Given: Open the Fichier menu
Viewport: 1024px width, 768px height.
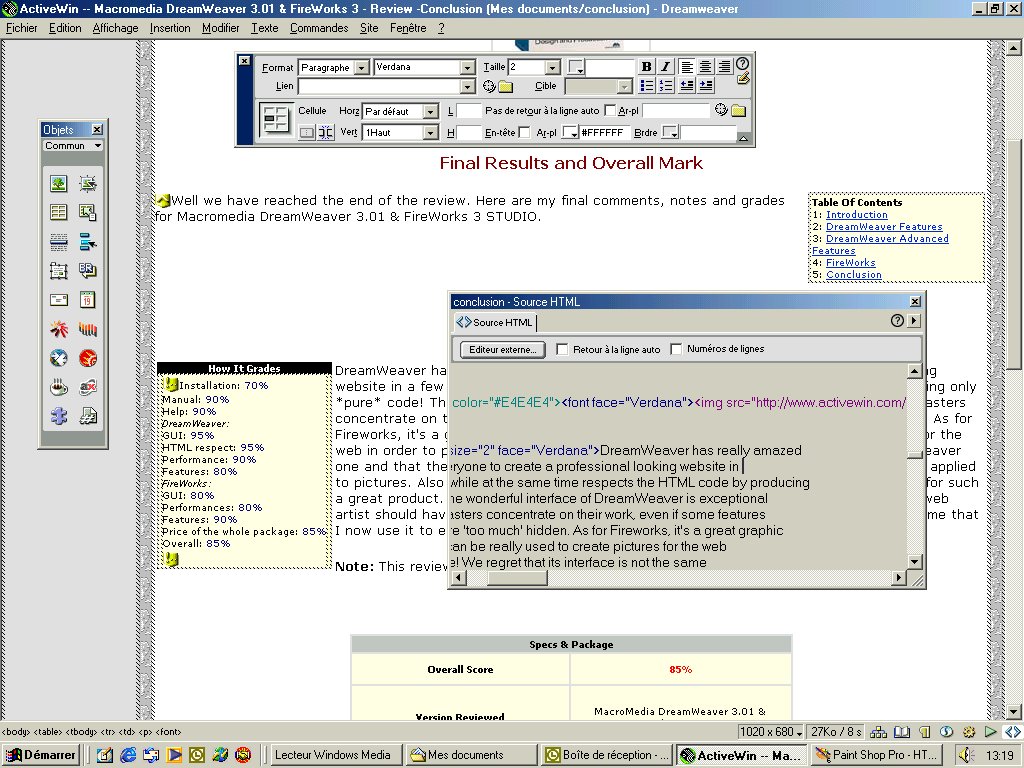Looking at the screenshot, I should (x=22, y=28).
